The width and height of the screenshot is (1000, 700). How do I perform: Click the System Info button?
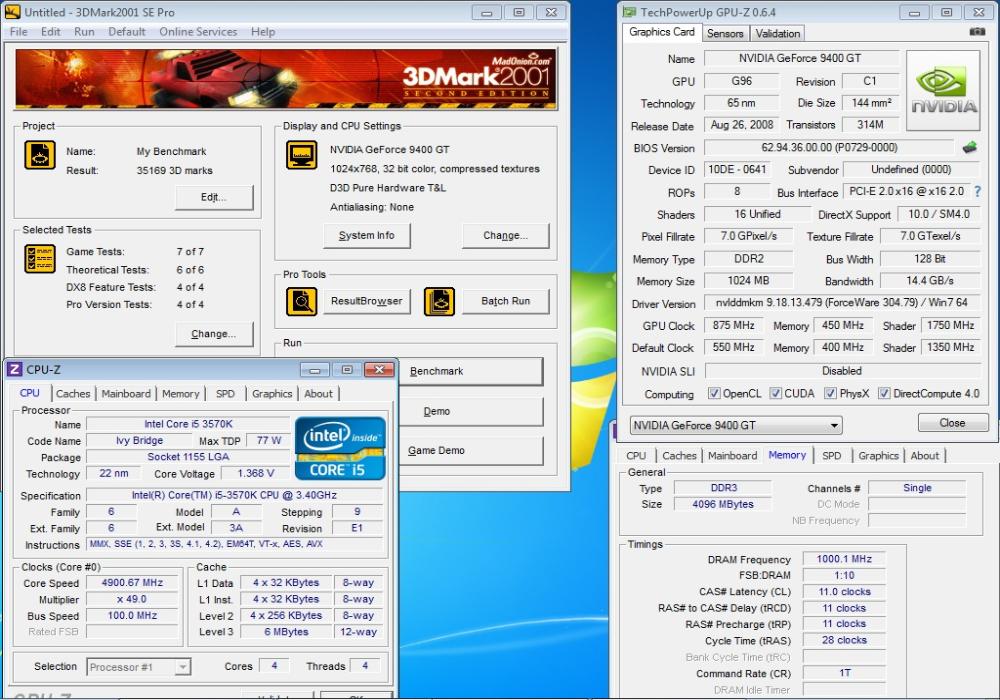tap(366, 236)
